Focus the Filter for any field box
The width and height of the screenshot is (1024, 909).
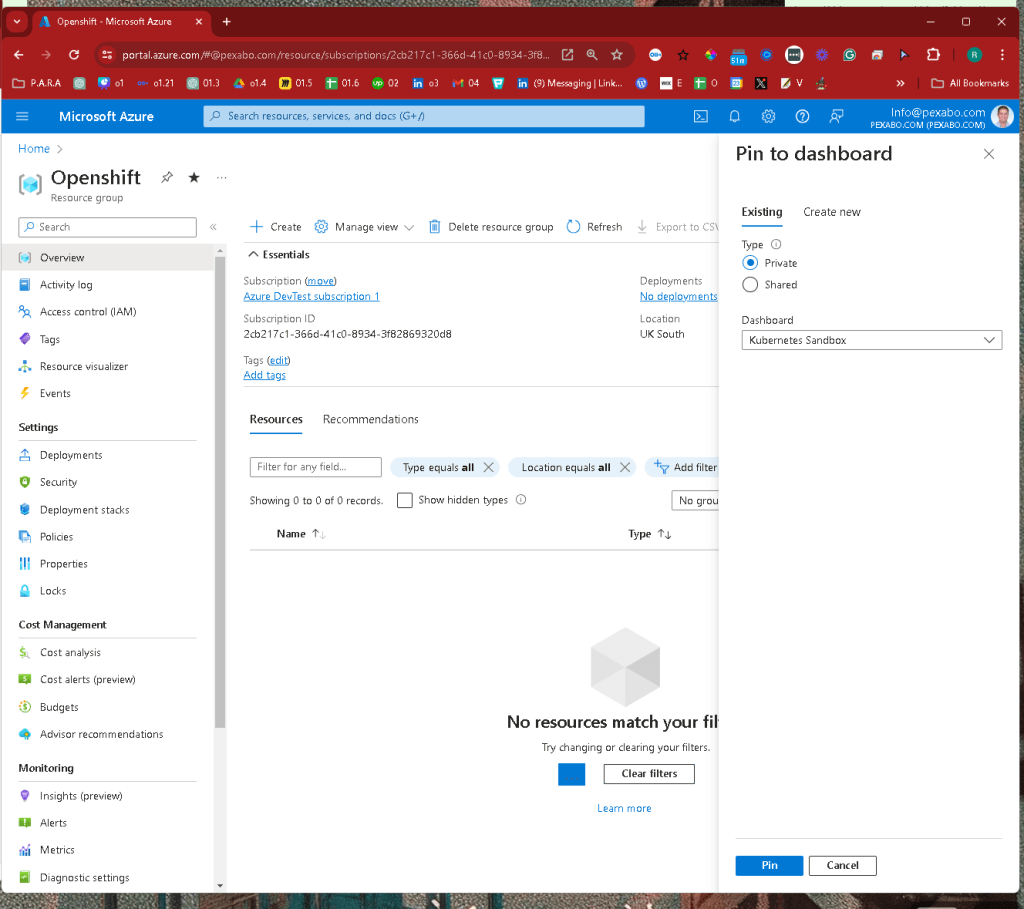pos(315,467)
